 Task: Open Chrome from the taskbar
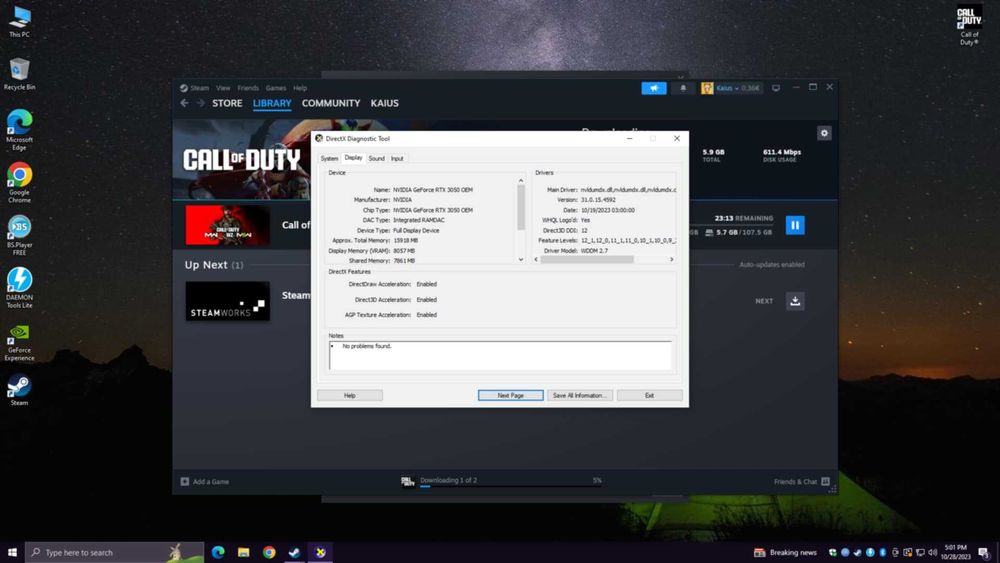coord(269,552)
